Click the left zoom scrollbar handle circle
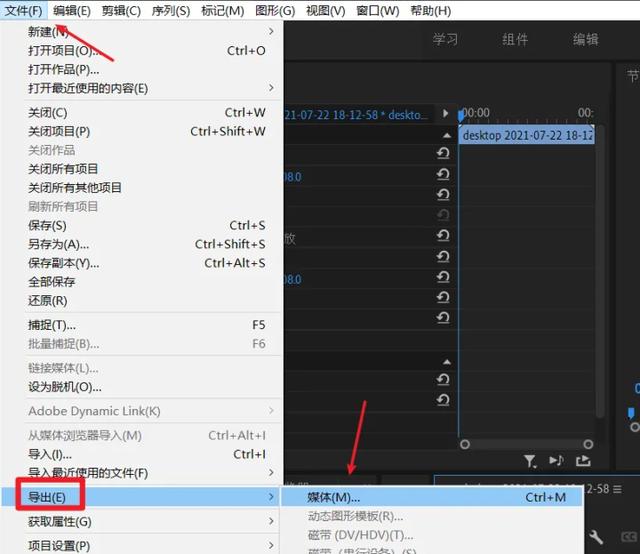Screen dimensions: 640x554 (x=465, y=444)
